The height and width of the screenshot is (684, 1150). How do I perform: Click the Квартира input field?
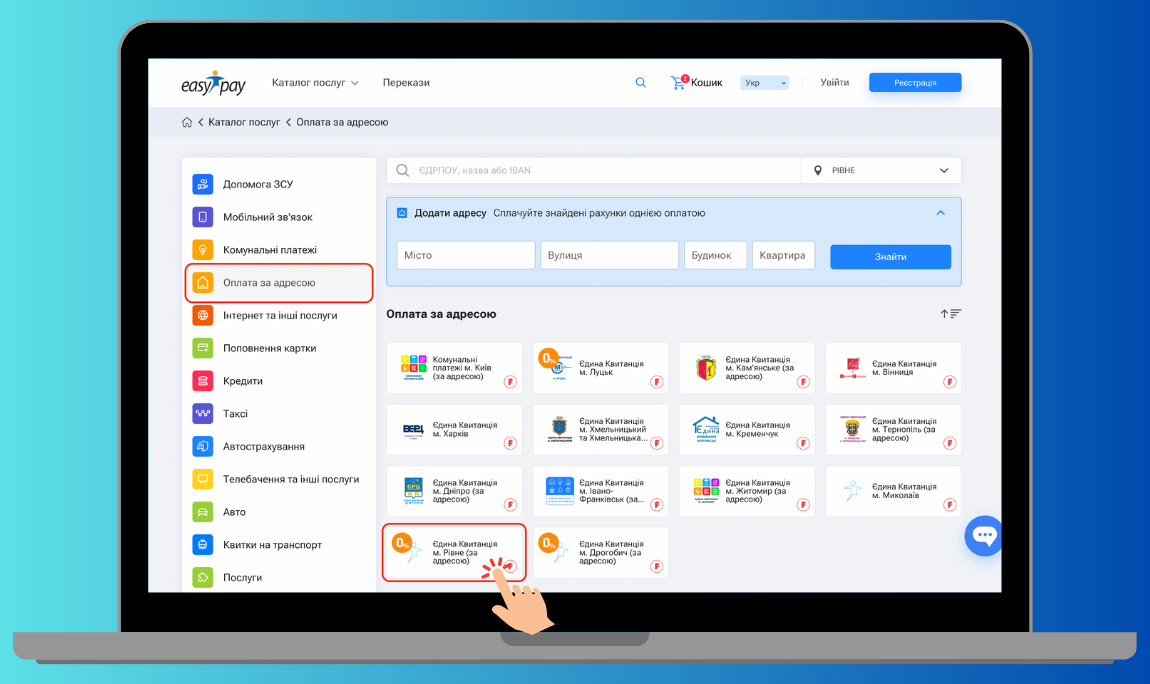783,255
